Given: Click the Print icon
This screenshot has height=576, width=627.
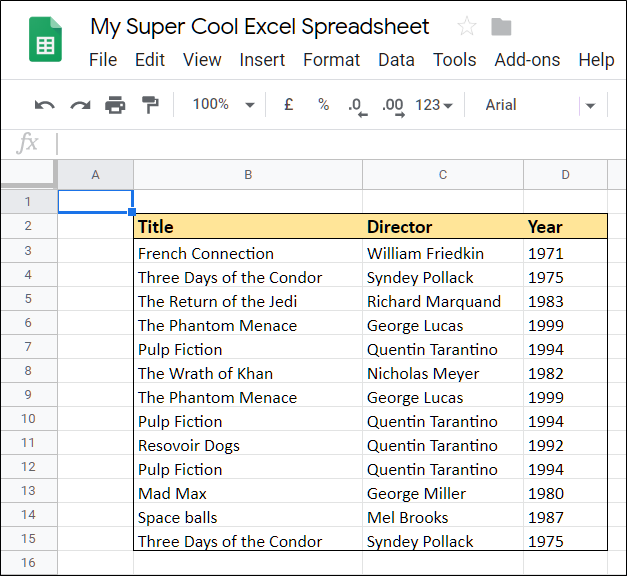Looking at the screenshot, I should (x=115, y=105).
